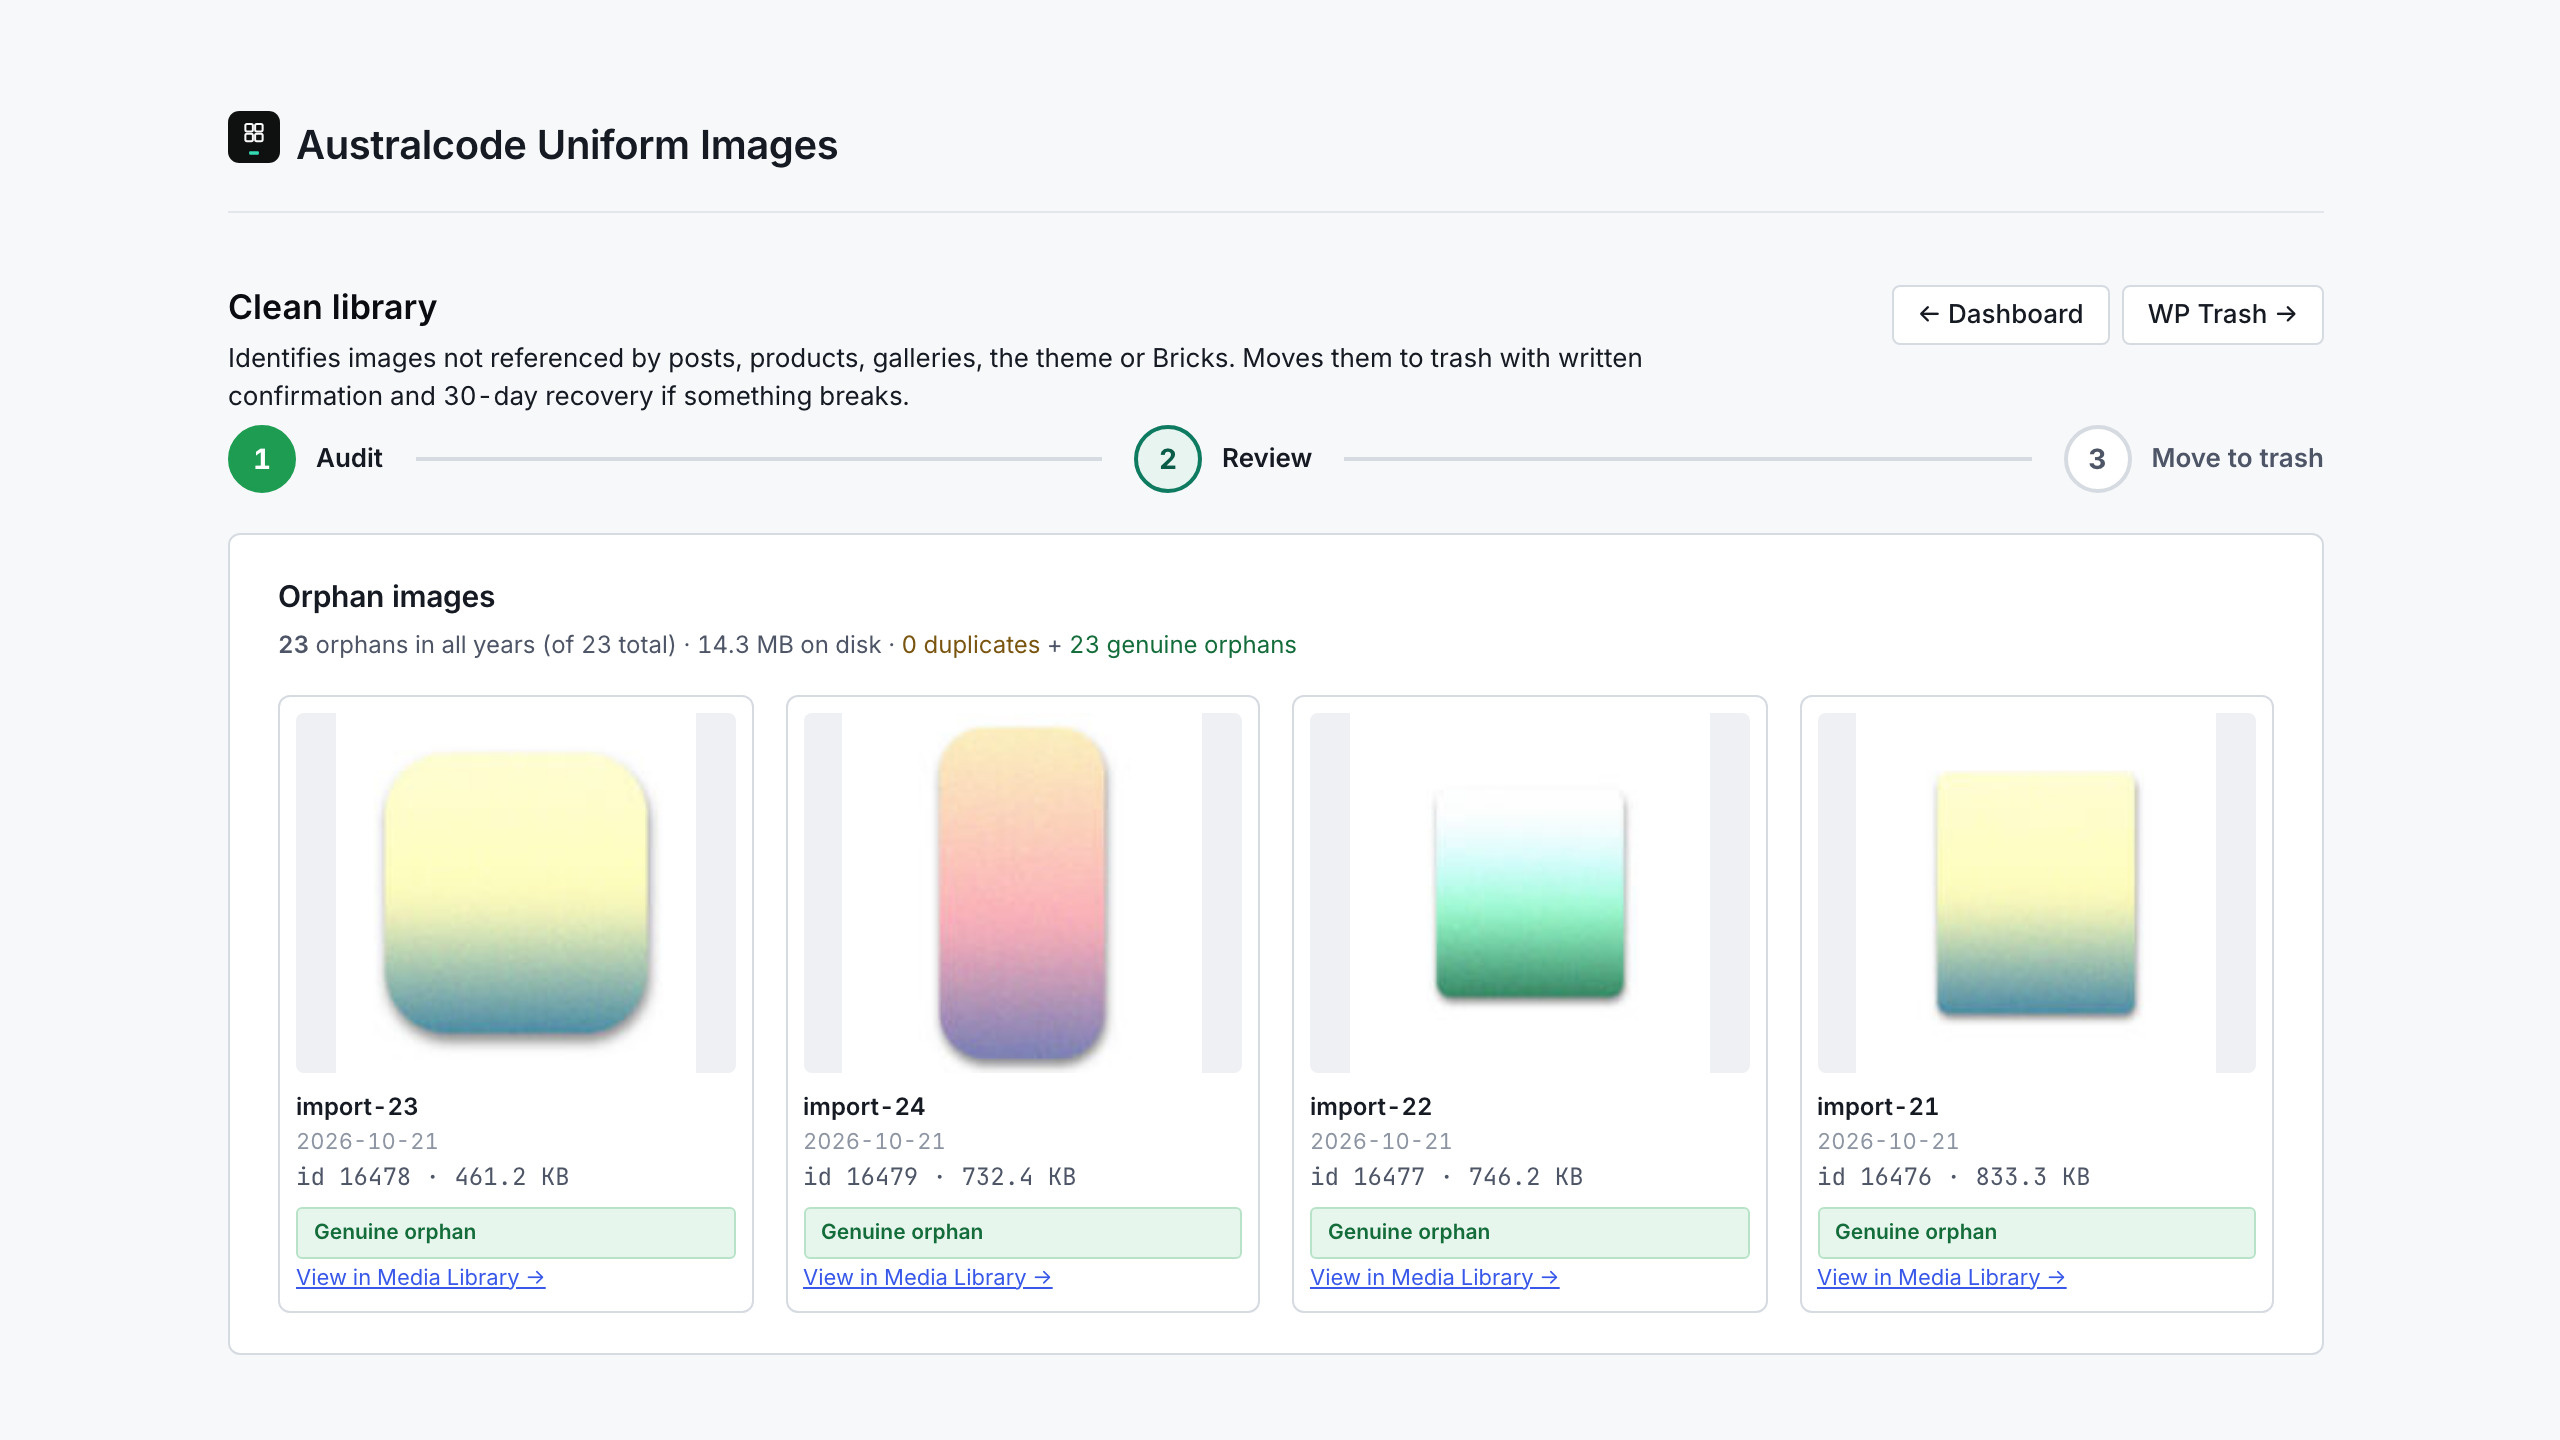The width and height of the screenshot is (2560, 1440).
Task: Click the Review step label
Action: (1266, 458)
